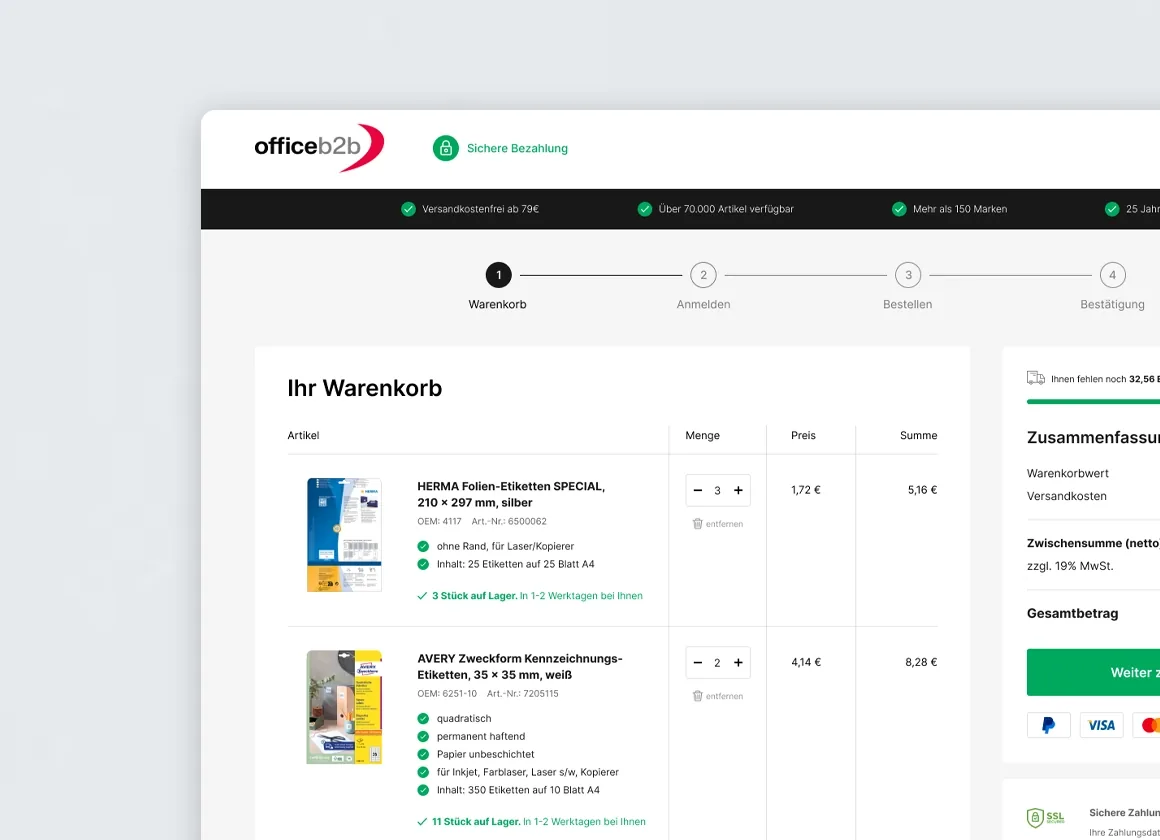Click entfernen link under HERMA quantity
The width and height of the screenshot is (1160, 840).
click(x=724, y=524)
